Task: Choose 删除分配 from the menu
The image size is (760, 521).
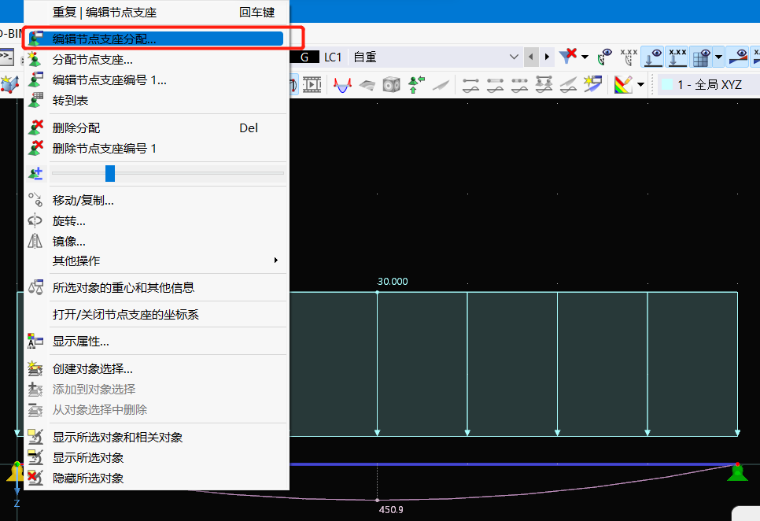Action: (x=157, y=127)
